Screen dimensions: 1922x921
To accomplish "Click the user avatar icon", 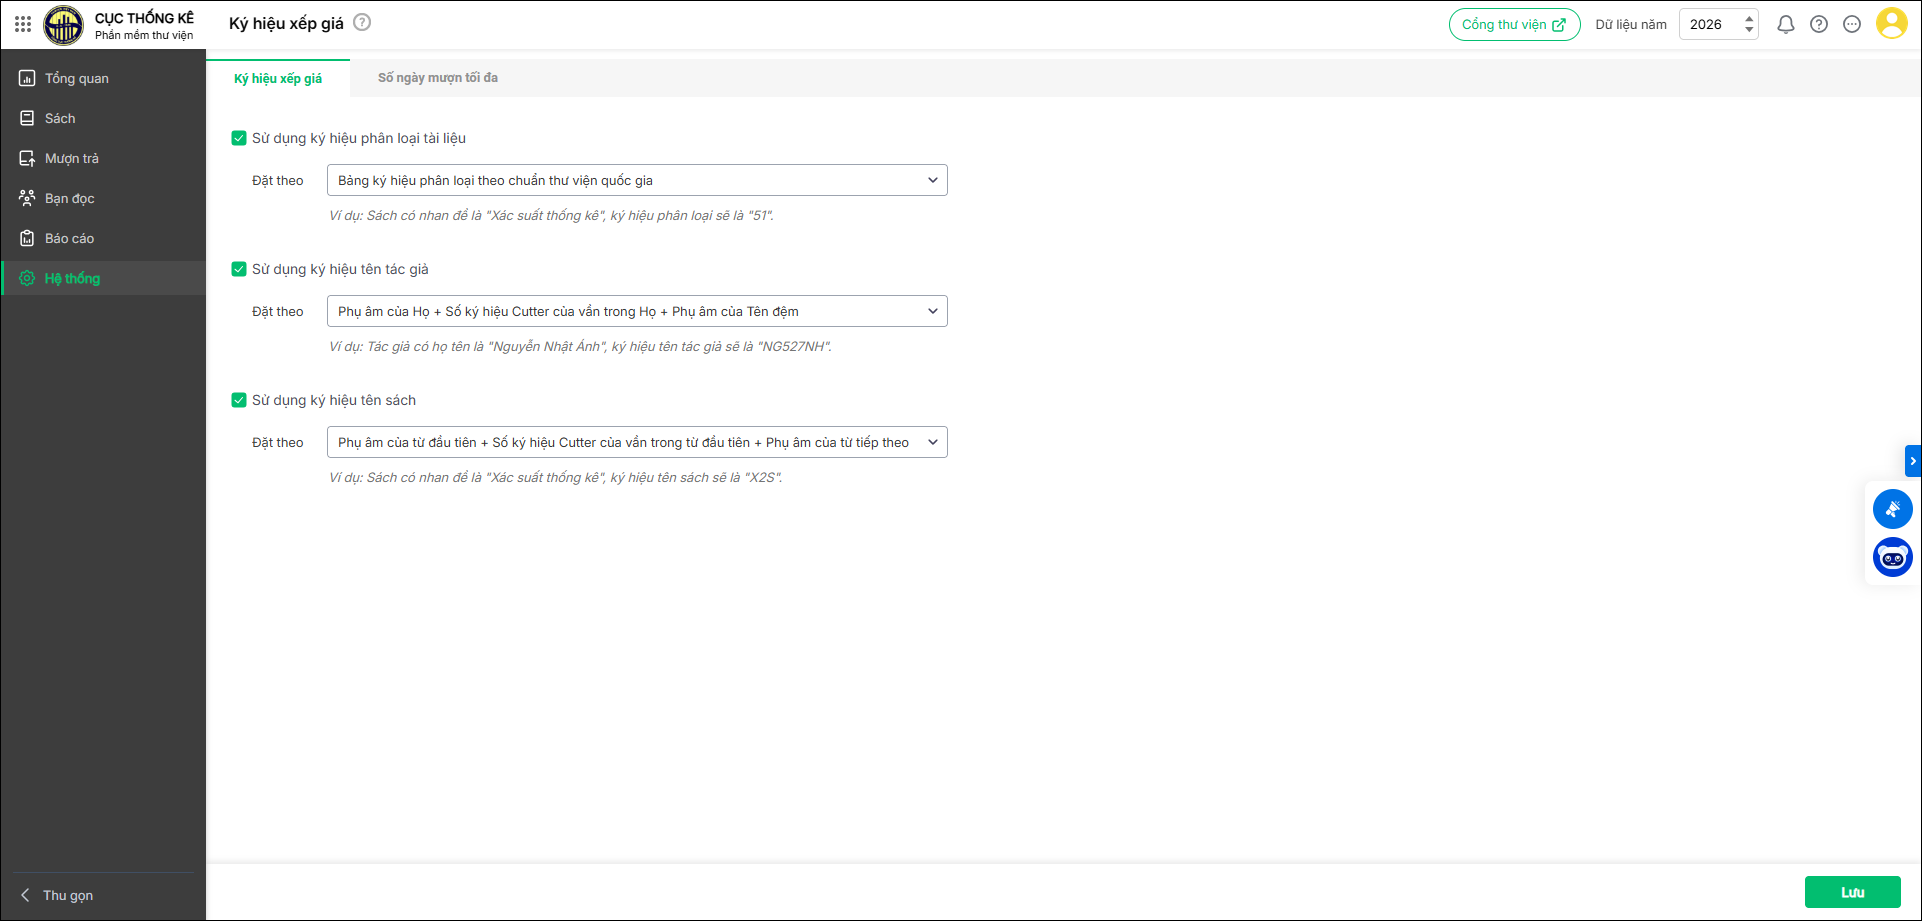I will point(1891,23).
